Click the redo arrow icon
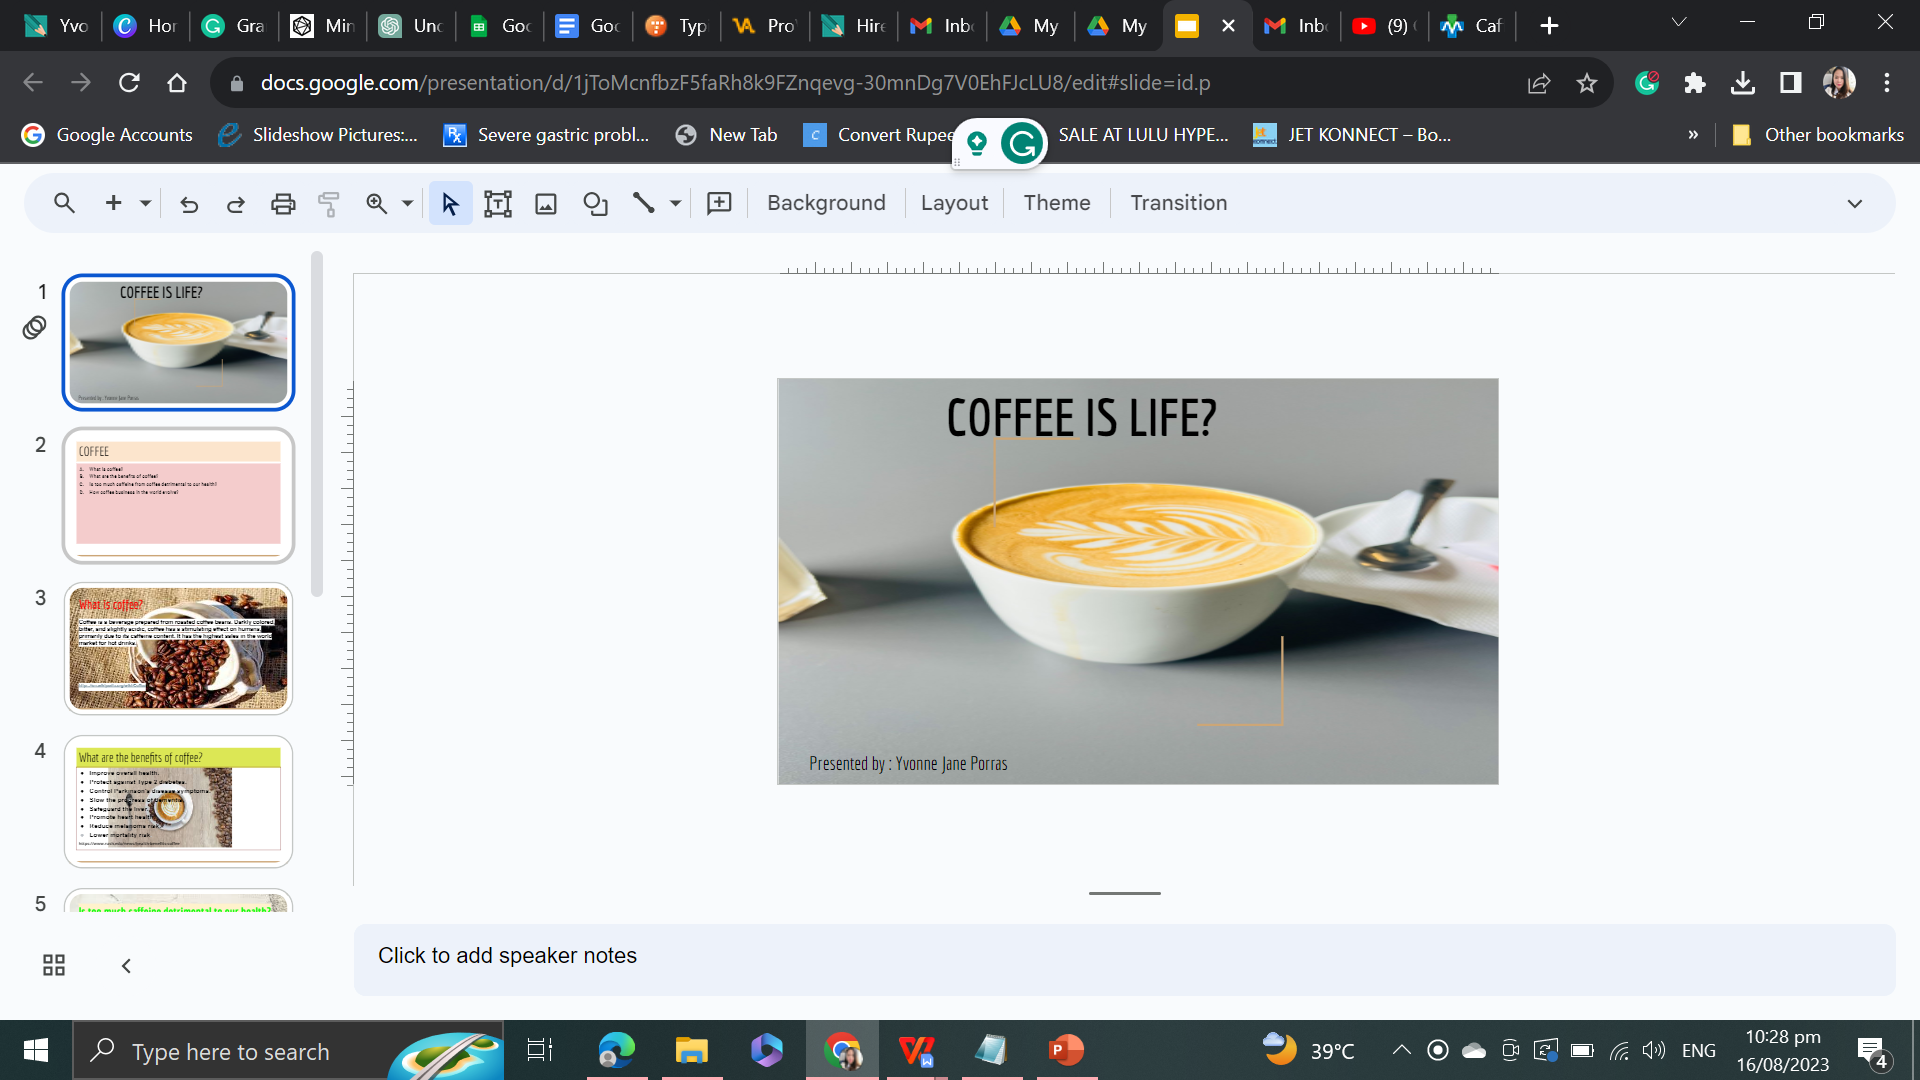The width and height of the screenshot is (1920, 1080). point(236,204)
